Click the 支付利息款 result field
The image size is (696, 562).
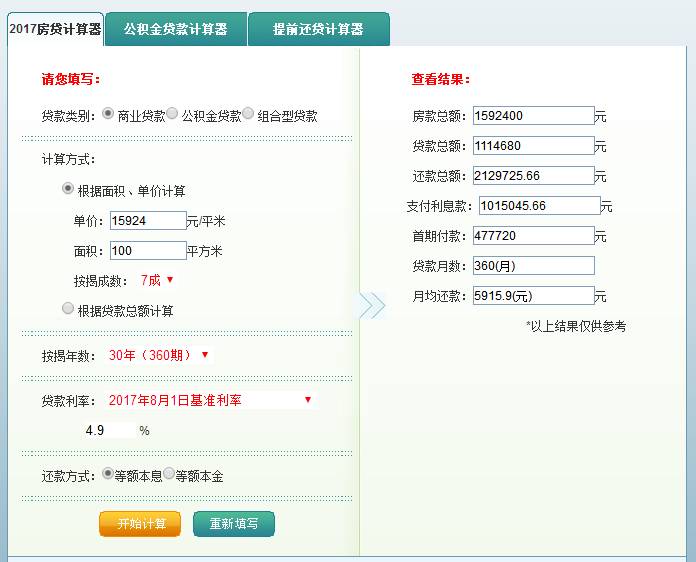(540, 206)
